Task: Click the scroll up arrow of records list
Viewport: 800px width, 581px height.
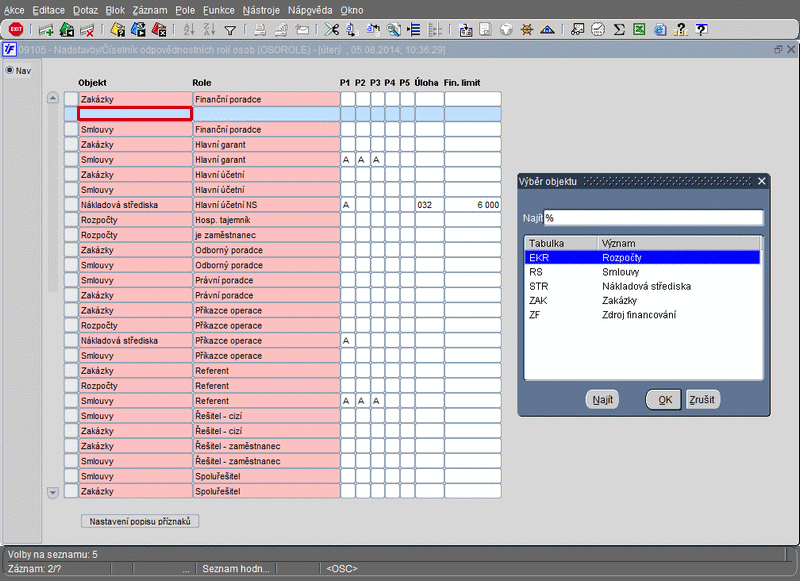Action: coord(53,98)
